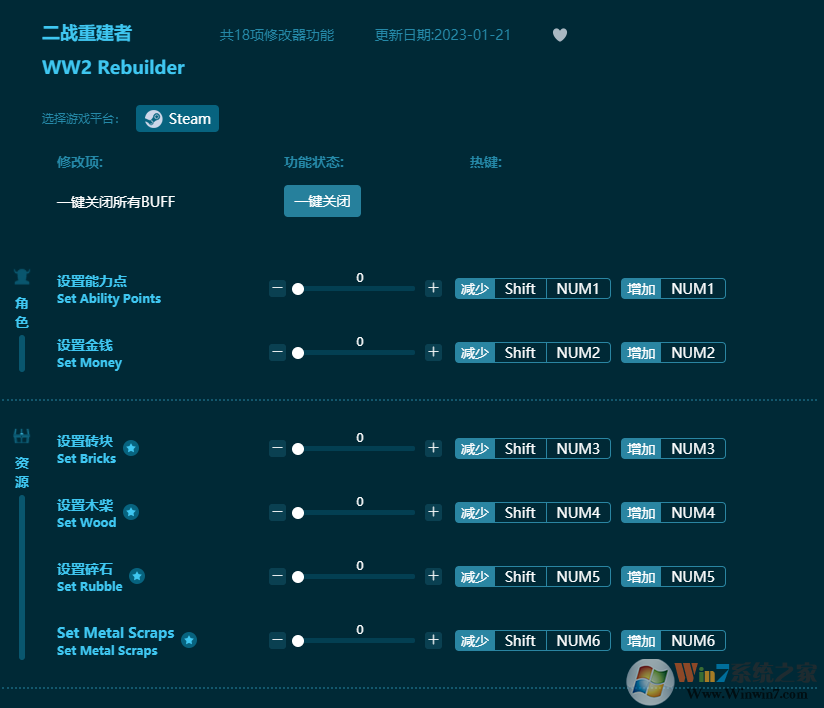Viewport: 824px width, 708px height.
Task: Click 增加 hotkey label in the NUM1 row
Action: click(x=641, y=289)
